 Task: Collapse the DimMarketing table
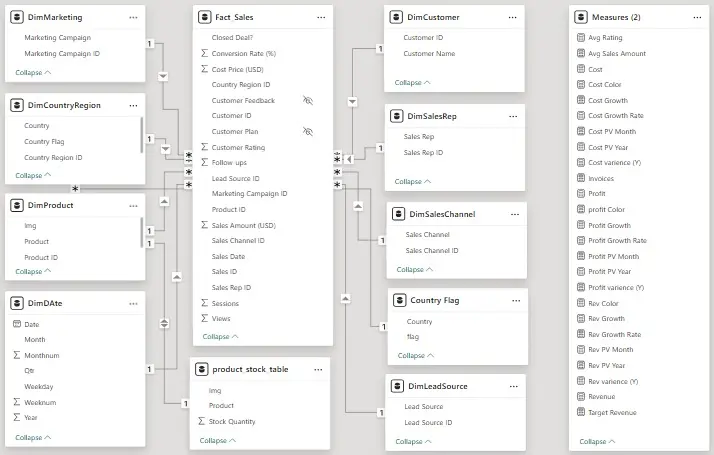click(x=33, y=72)
